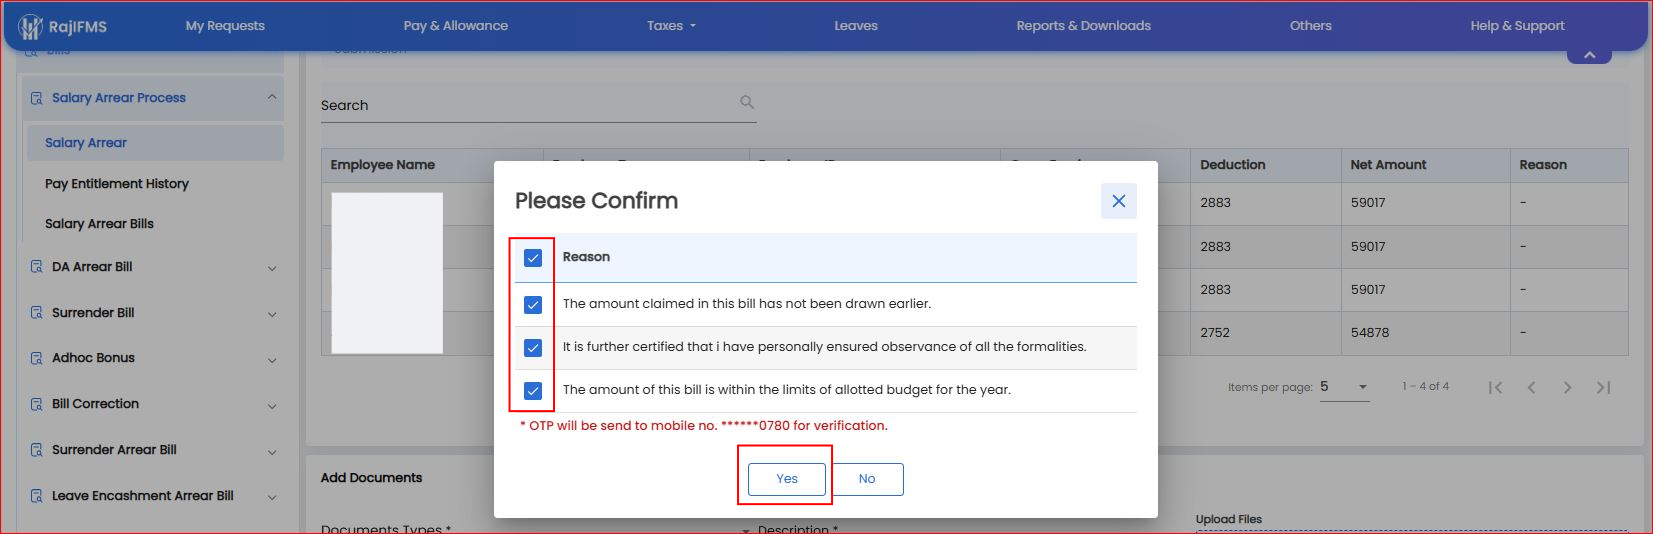This screenshot has height=534, width=1653.
Task: Close the Please Confirm dialog
Action: click(x=1119, y=201)
